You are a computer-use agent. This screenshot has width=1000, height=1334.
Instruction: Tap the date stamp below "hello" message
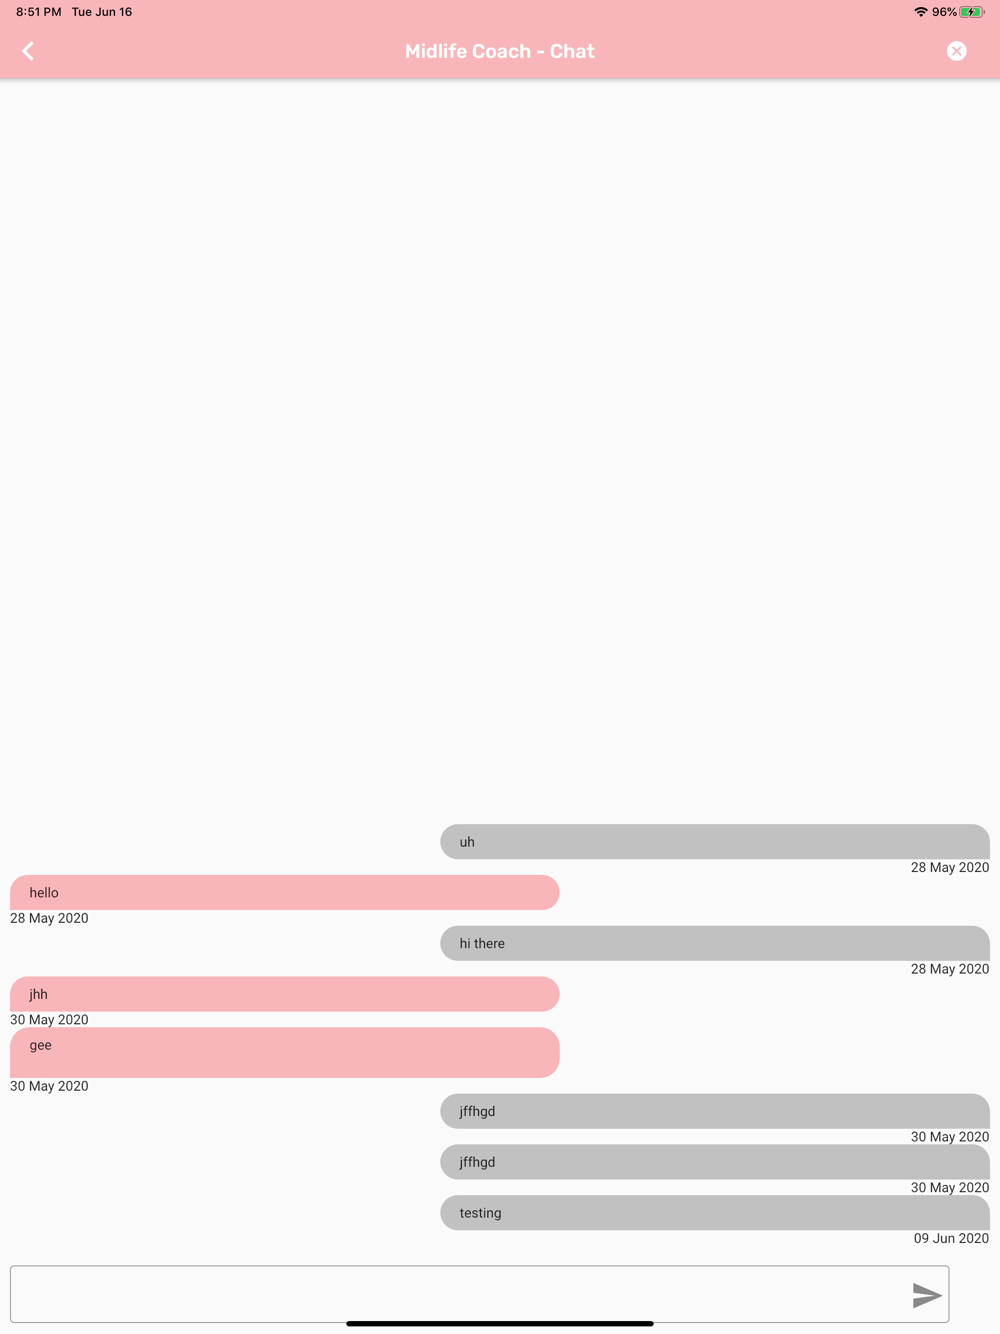tap(49, 918)
